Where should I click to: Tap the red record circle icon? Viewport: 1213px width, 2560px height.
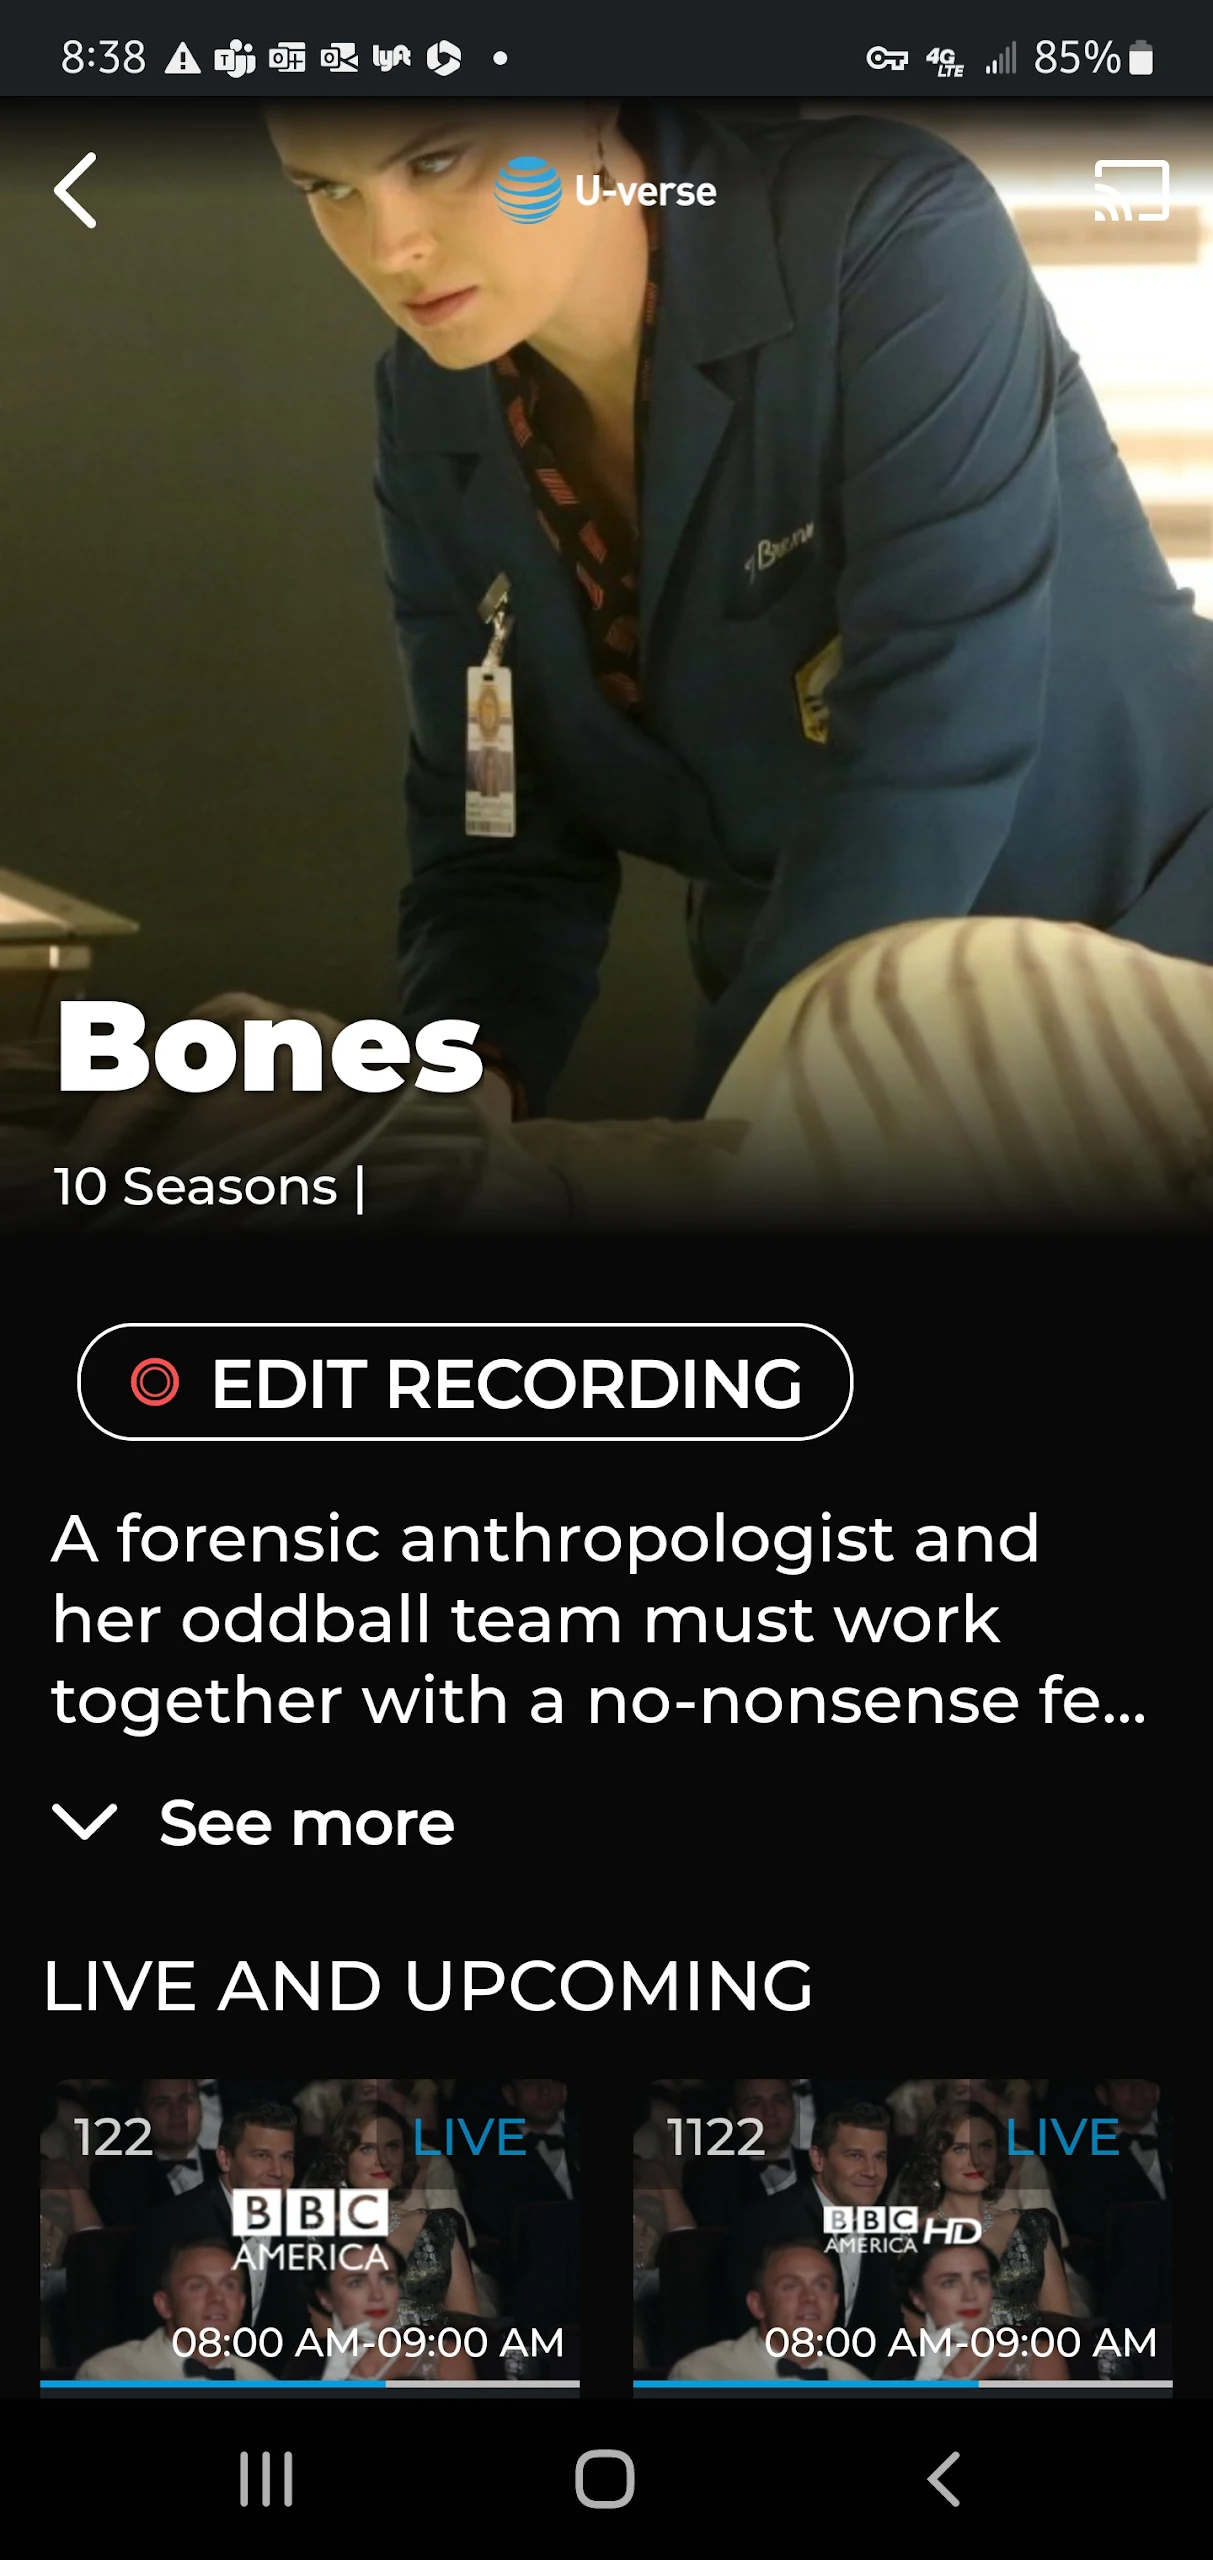(x=155, y=1383)
